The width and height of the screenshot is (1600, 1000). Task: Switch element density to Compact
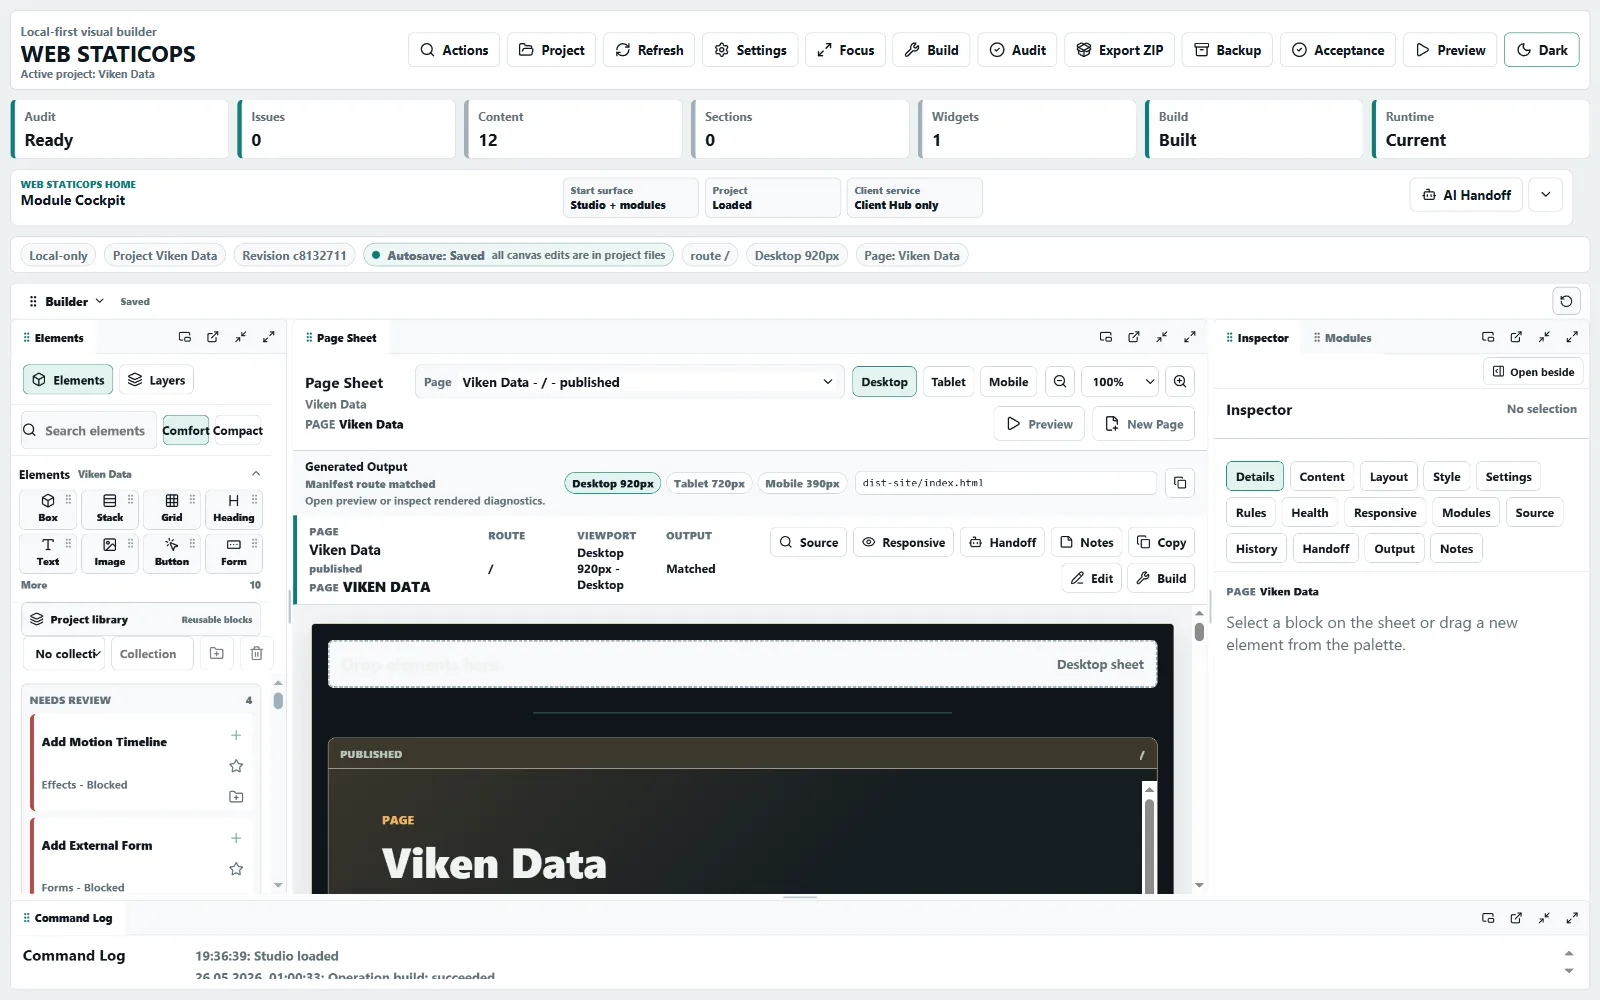click(237, 430)
